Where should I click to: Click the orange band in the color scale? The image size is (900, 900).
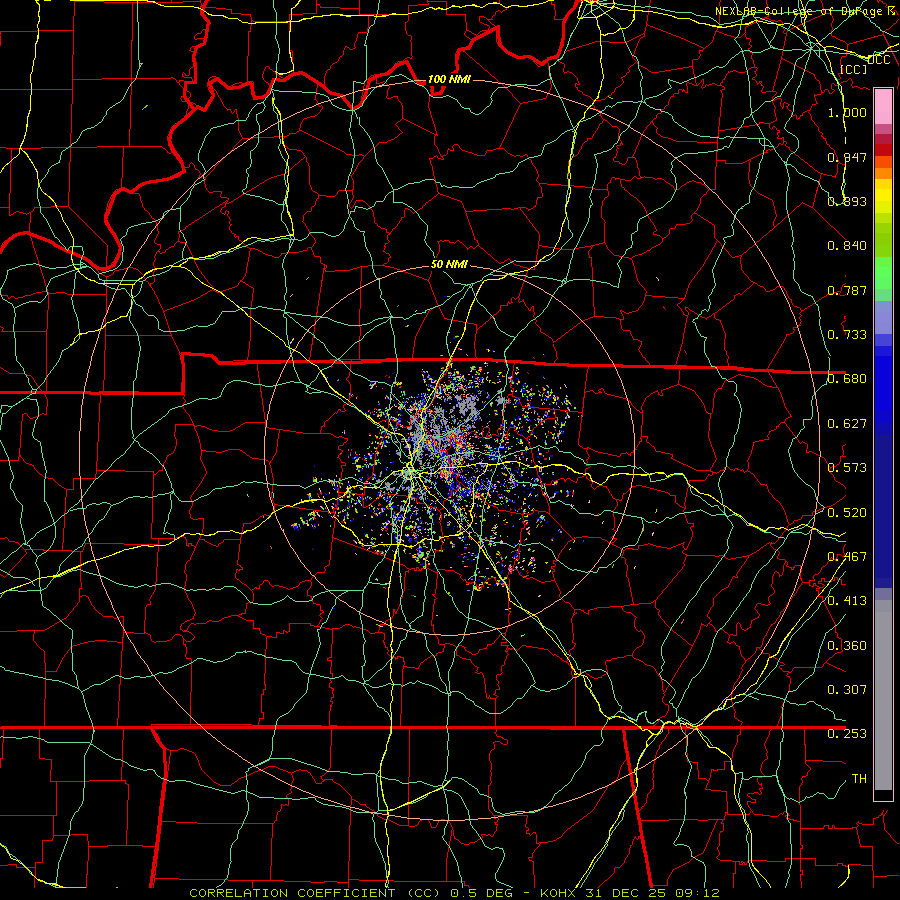[x=883, y=173]
